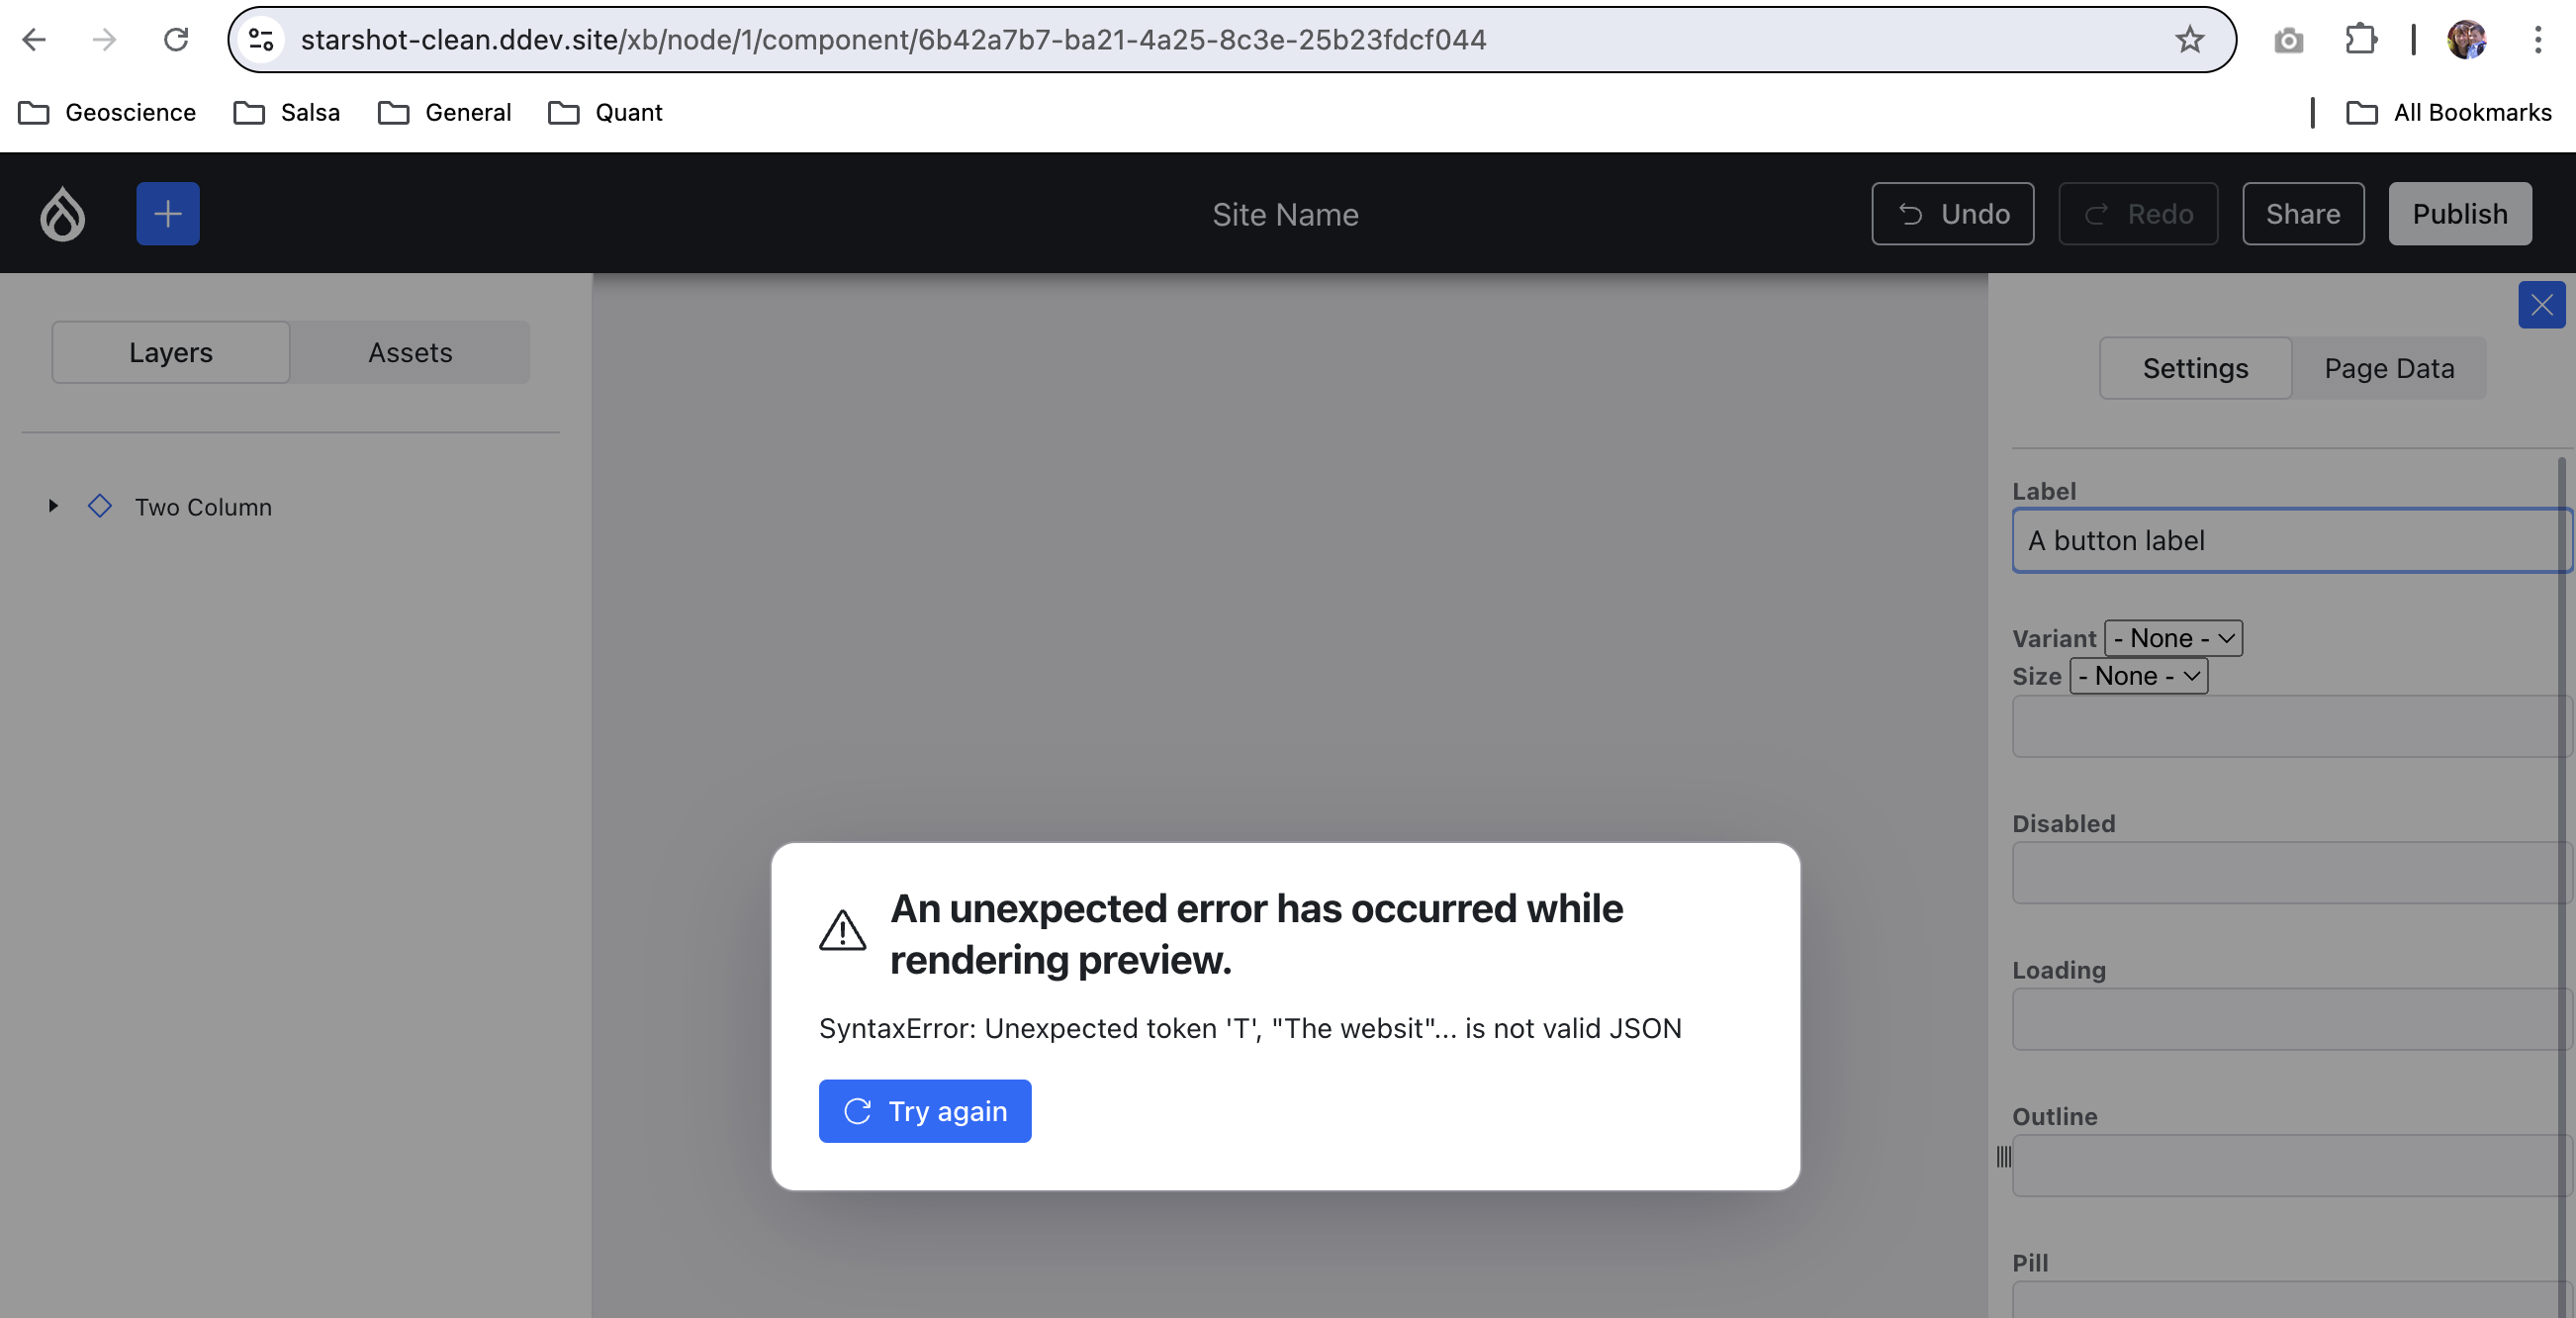Click the profile avatar icon

[x=2468, y=40]
